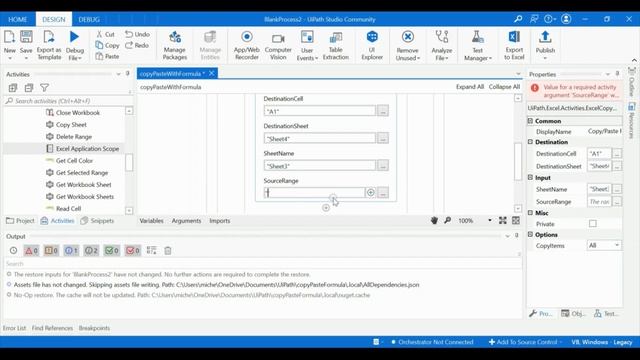Open Manage Packages
This screenshot has width=640, height=360.
(x=175, y=44)
